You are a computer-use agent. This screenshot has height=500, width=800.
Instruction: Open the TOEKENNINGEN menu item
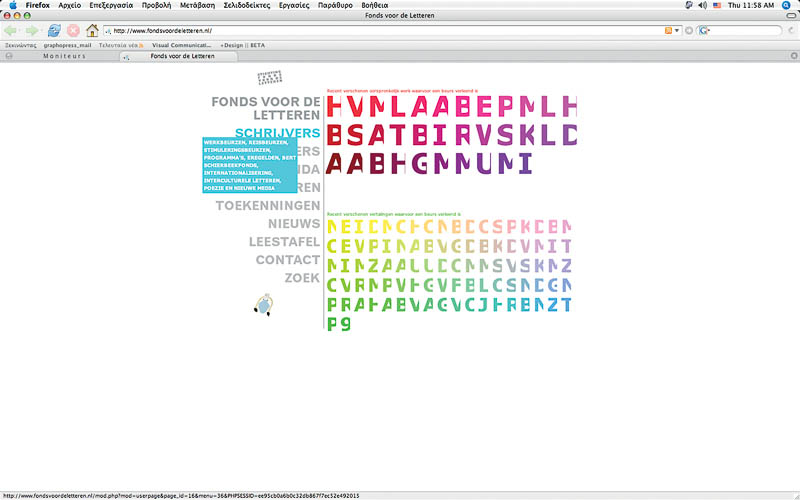268,206
